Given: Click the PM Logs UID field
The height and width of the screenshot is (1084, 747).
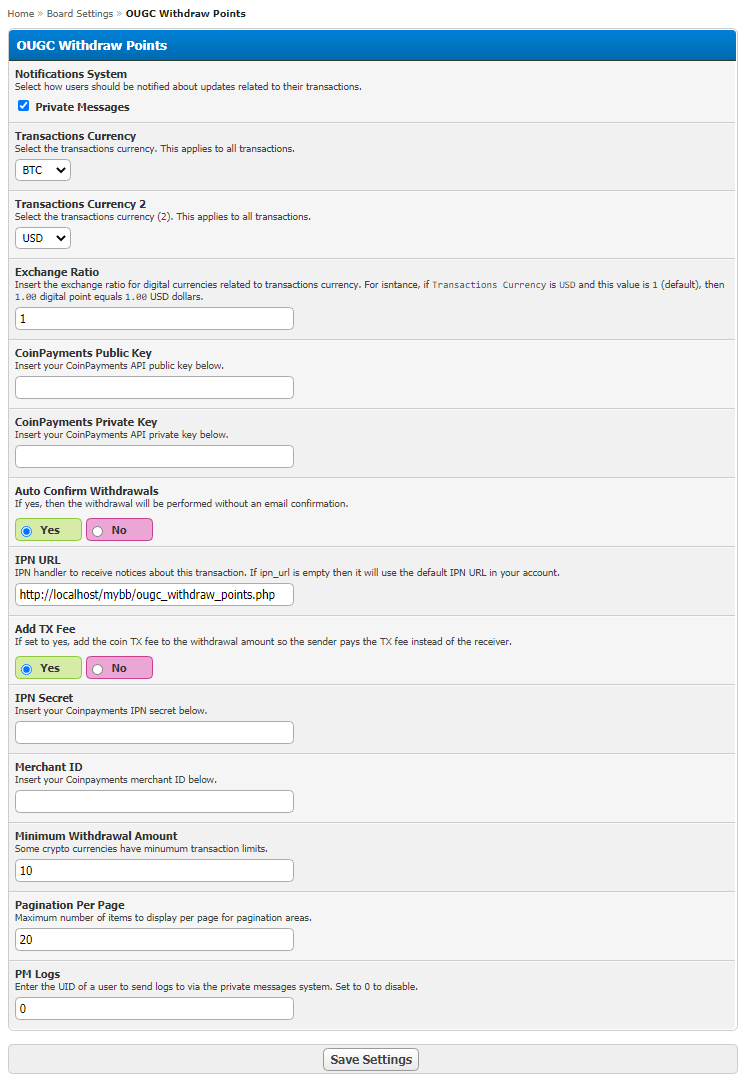Looking at the screenshot, I should point(154,1009).
